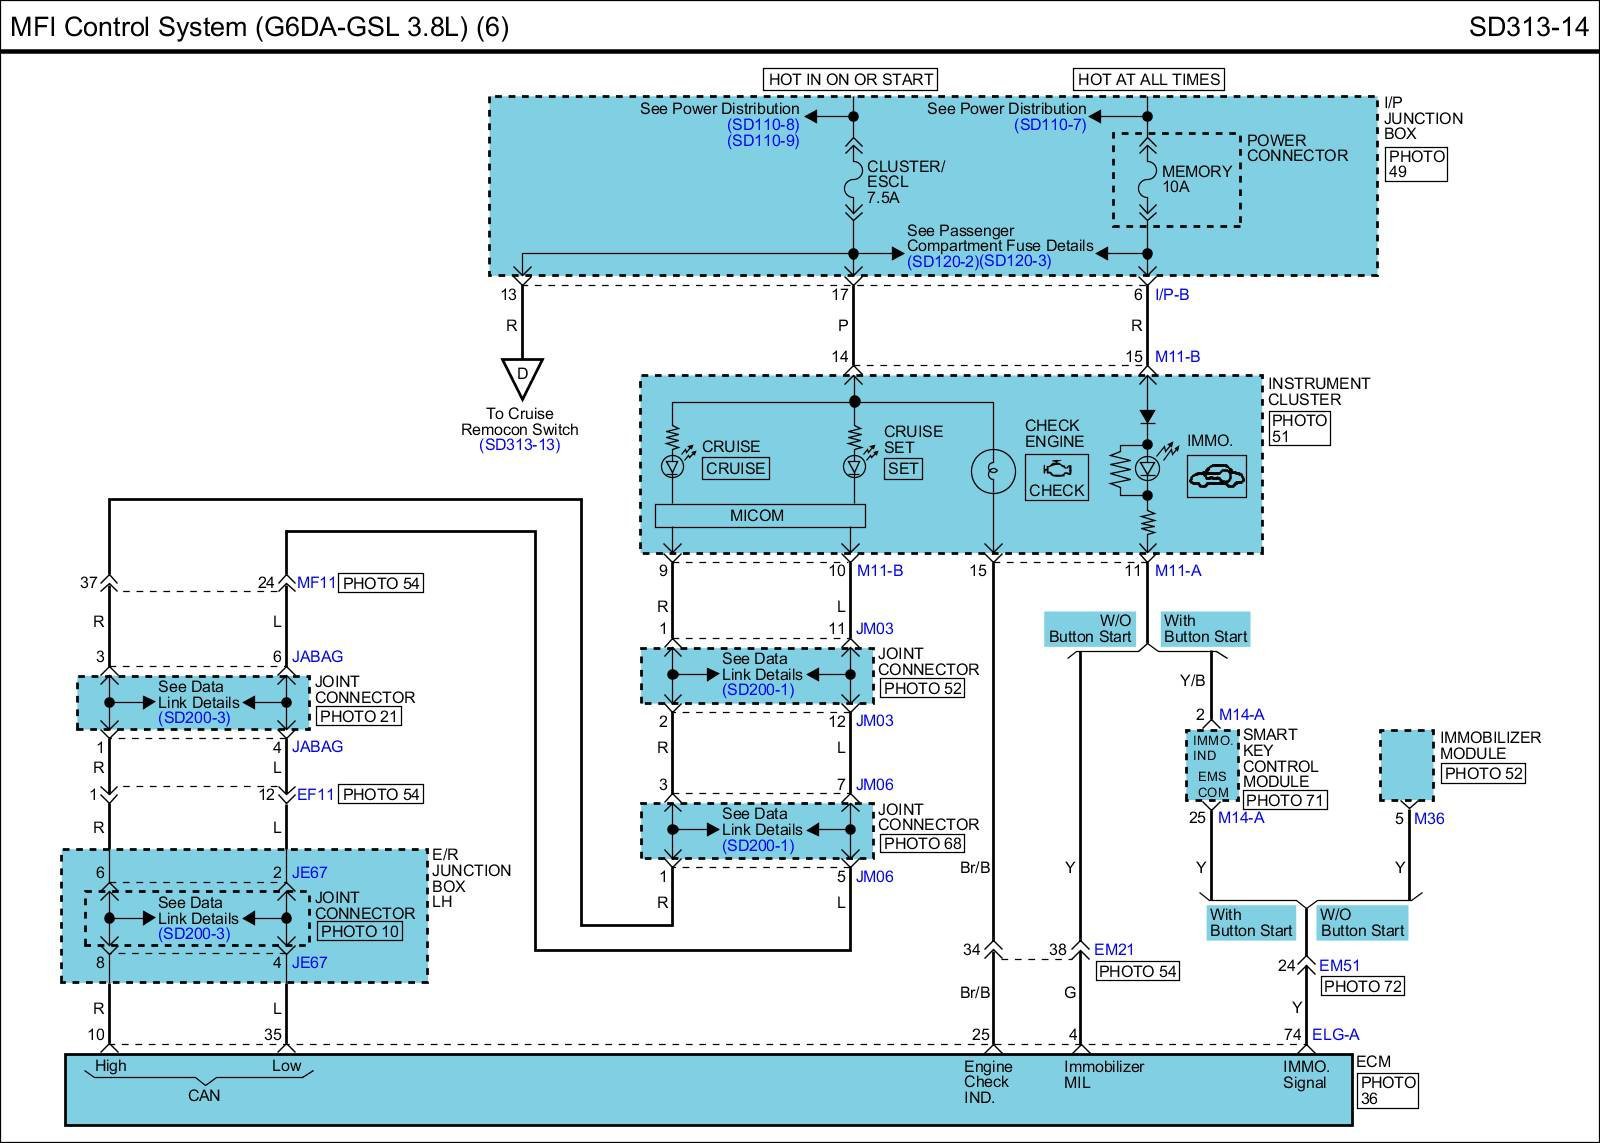Click the triangle D connector symbol

(x=521, y=378)
